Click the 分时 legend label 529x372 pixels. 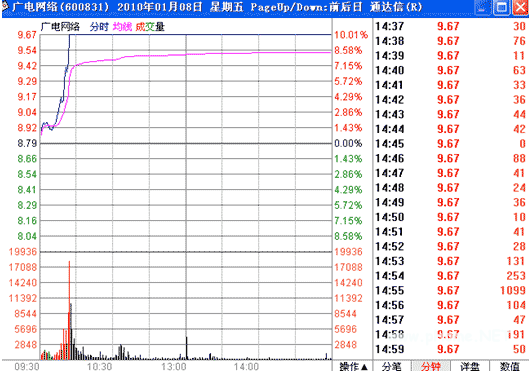click(99, 27)
